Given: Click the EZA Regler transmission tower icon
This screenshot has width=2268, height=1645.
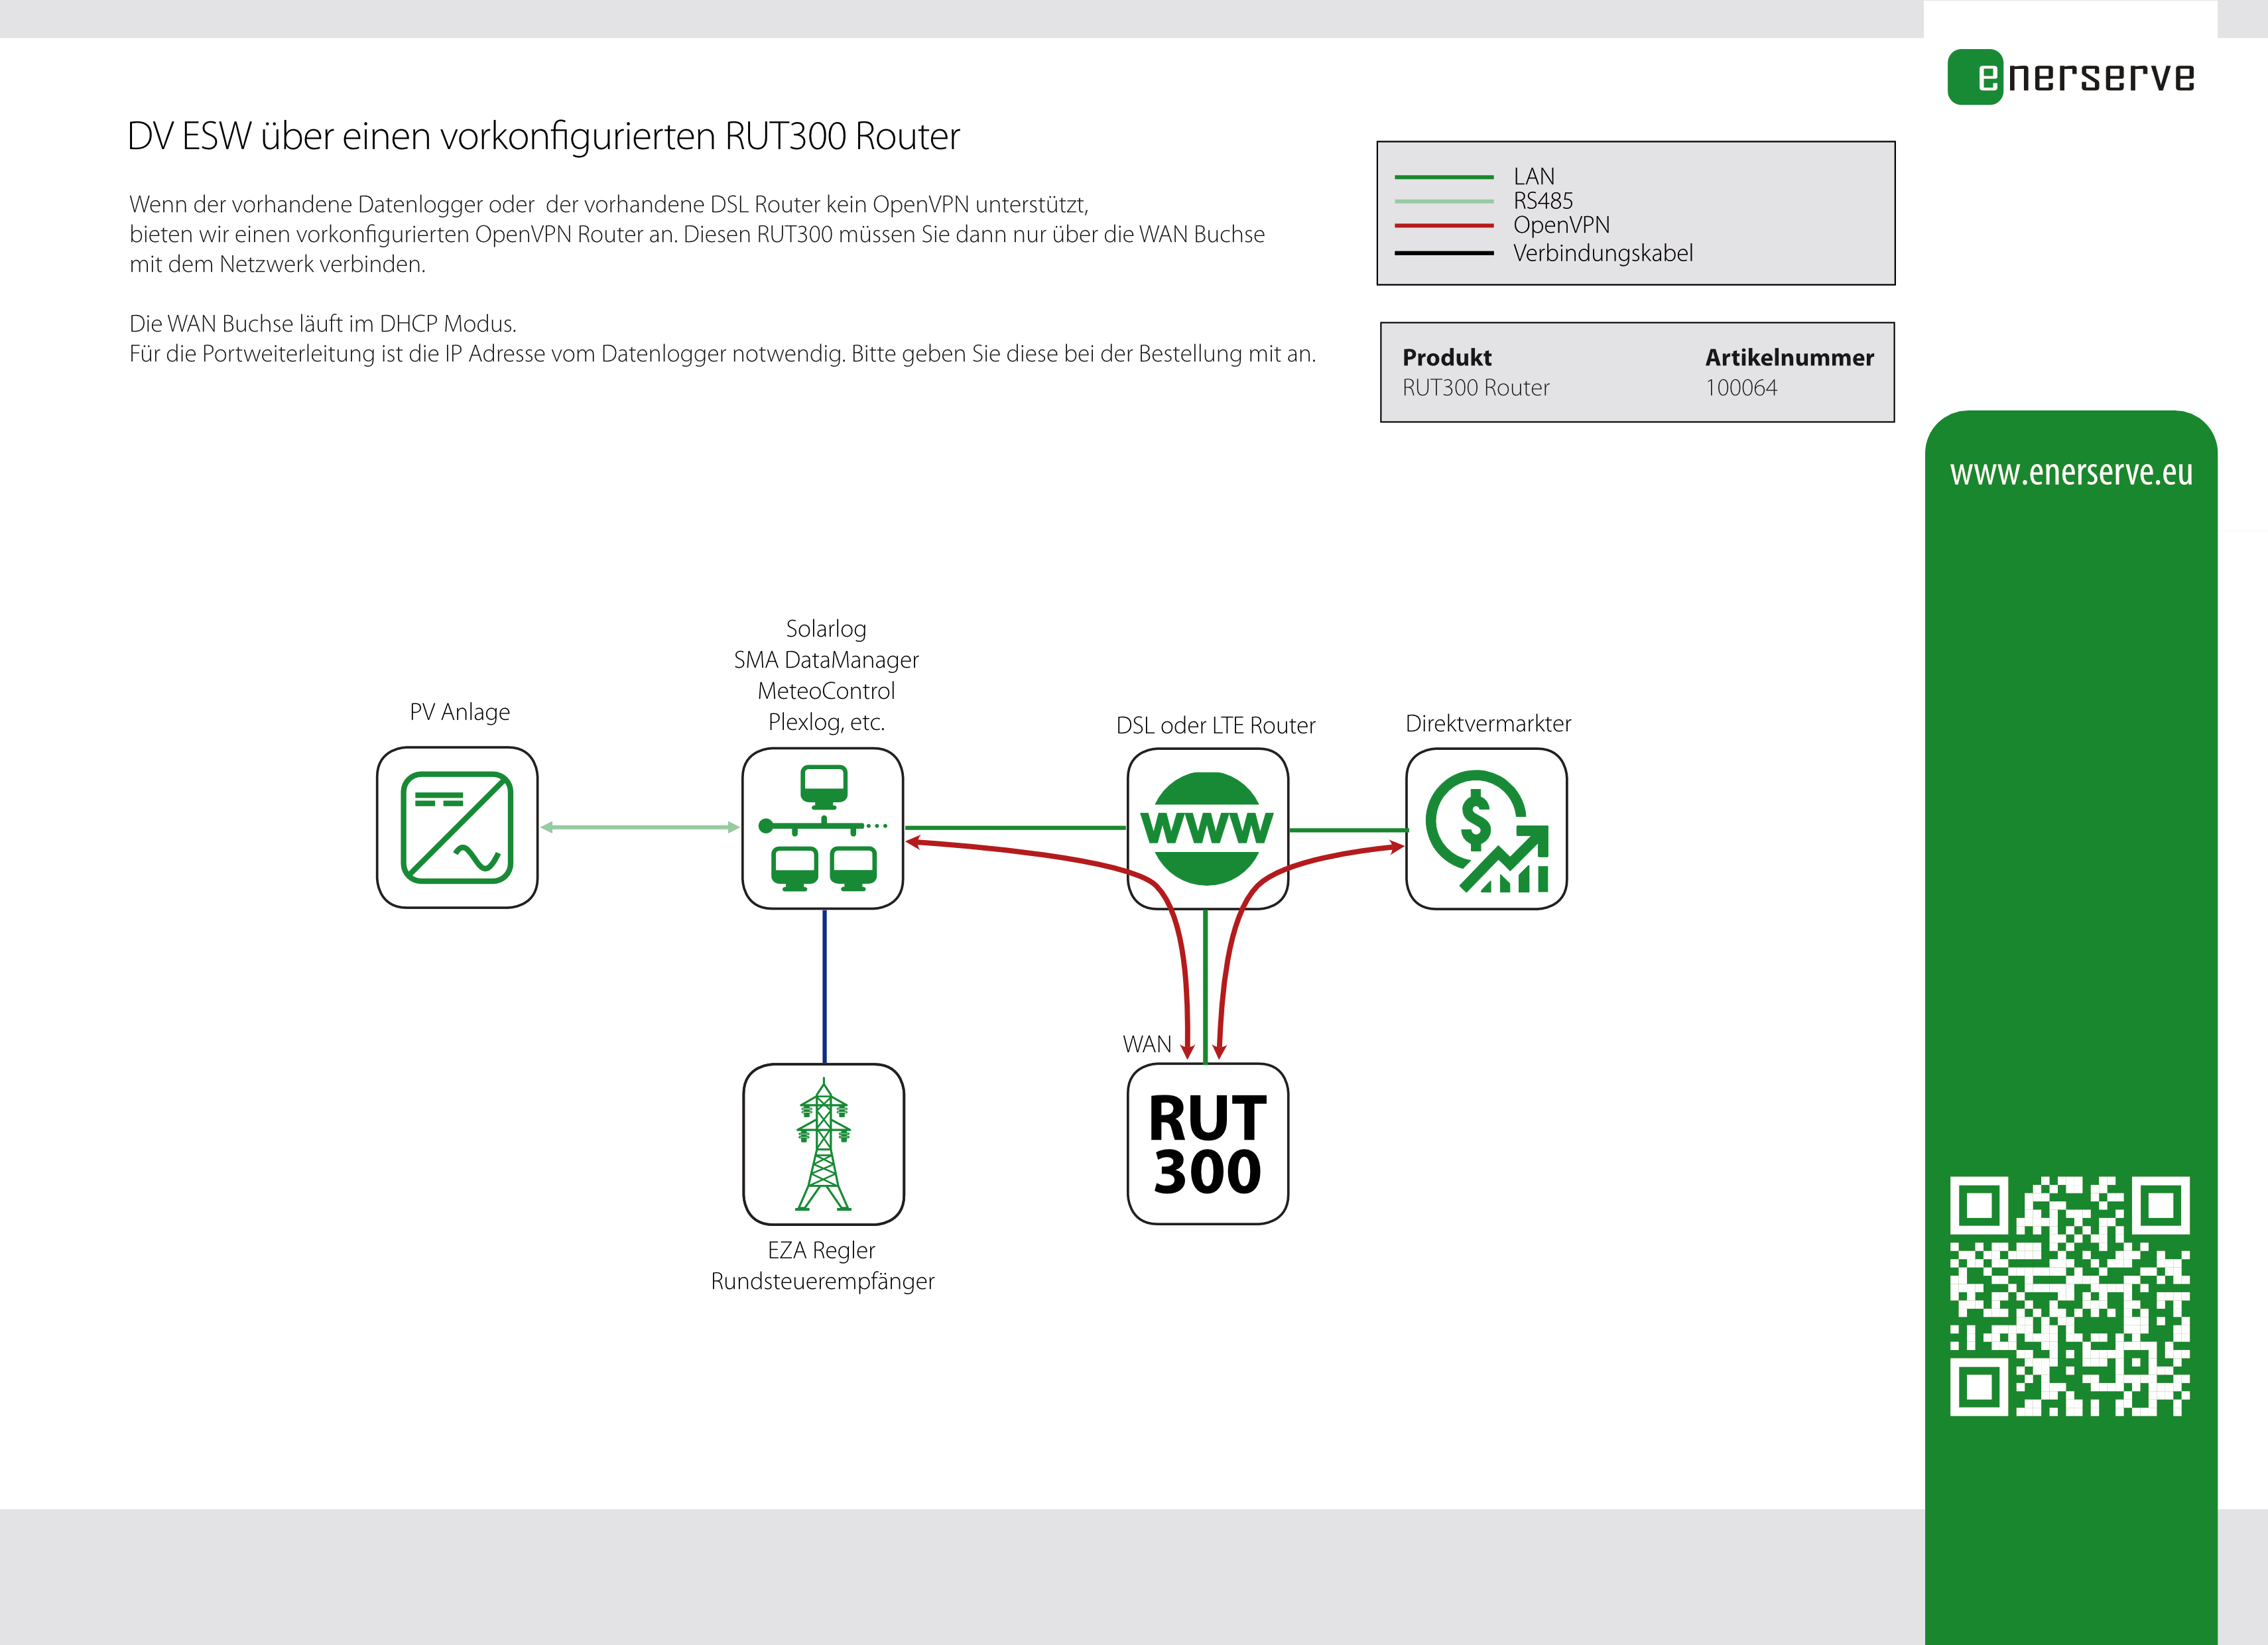Looking at the screenshot, I should [x=823, y=1140].
